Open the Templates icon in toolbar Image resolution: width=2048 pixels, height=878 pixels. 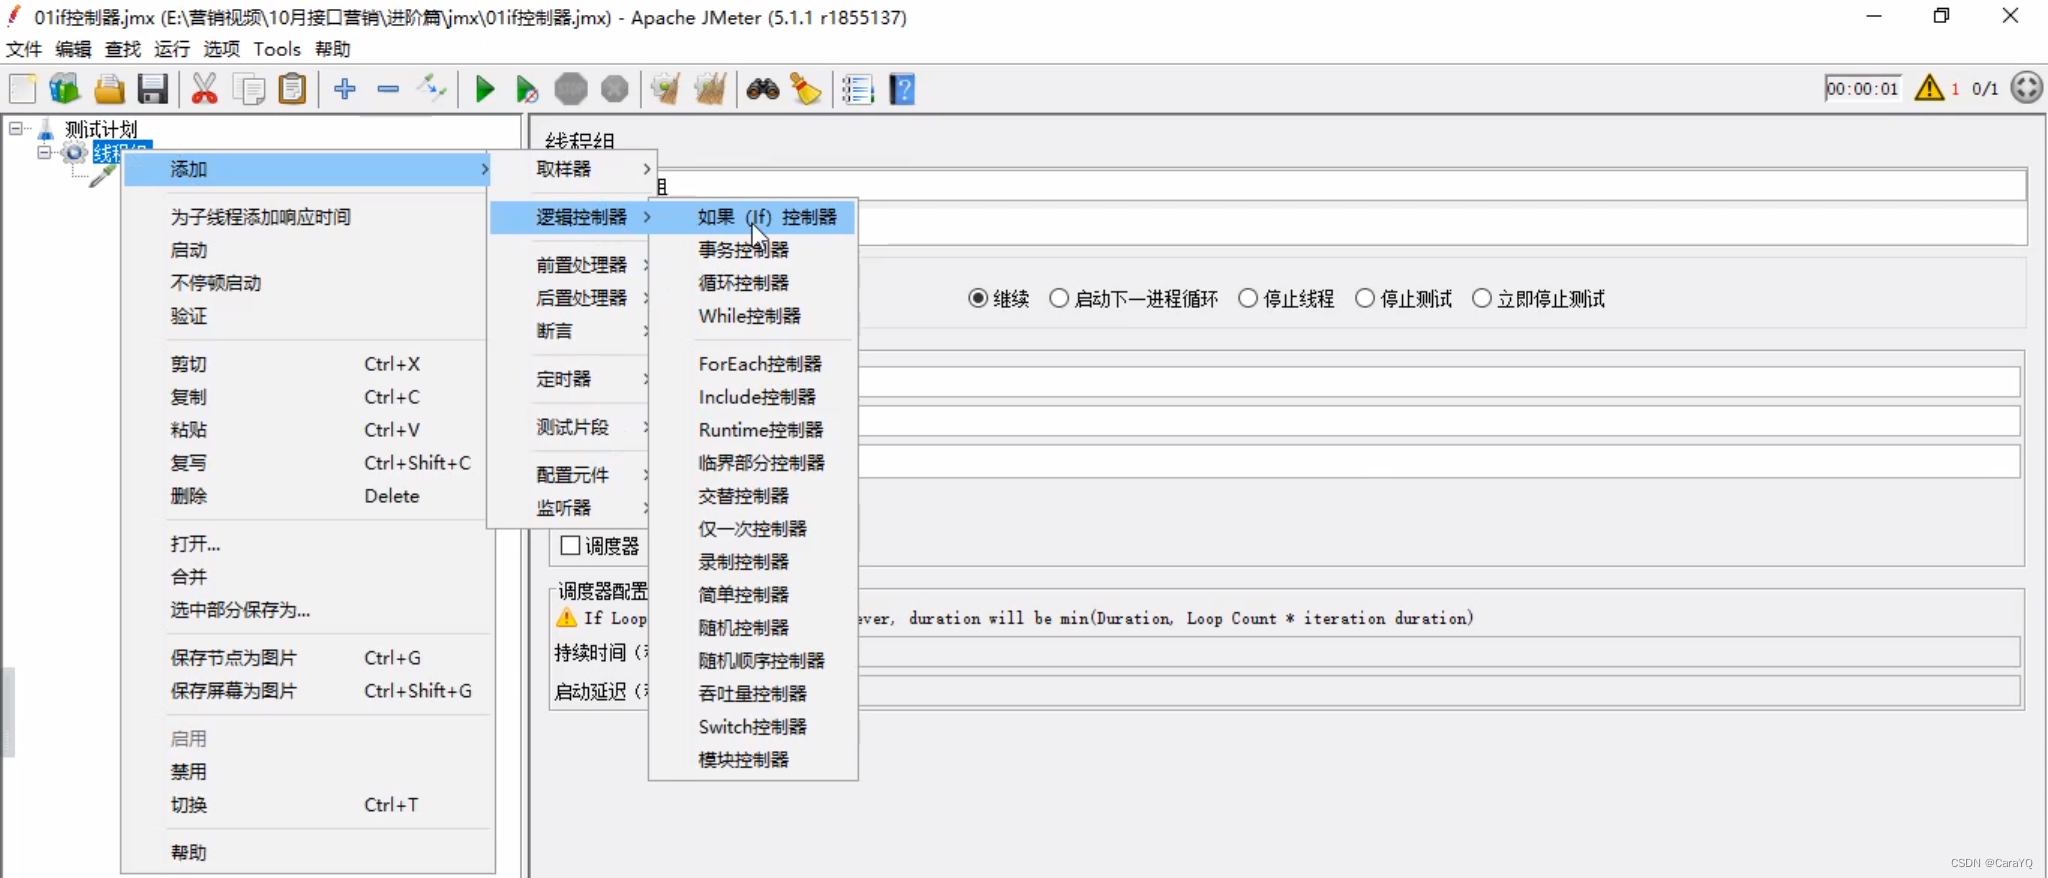click(65, 89)
